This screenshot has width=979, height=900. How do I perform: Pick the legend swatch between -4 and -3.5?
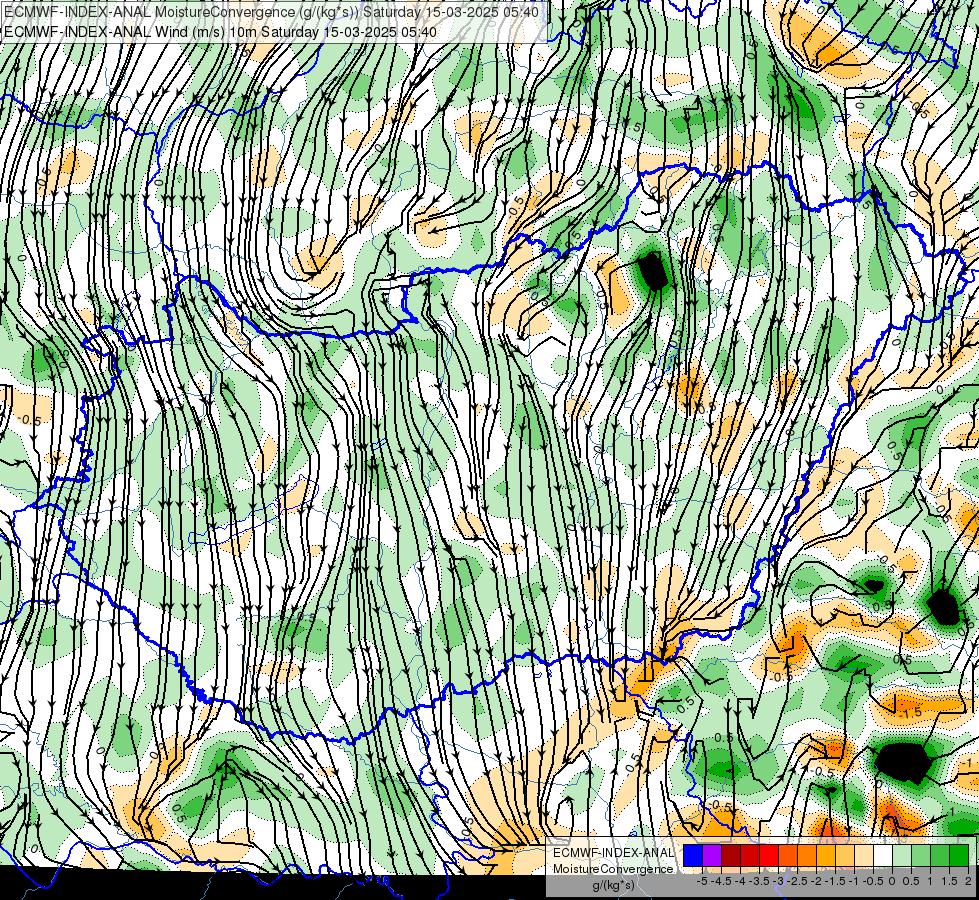pyautogui.click(x=750, y=855)
